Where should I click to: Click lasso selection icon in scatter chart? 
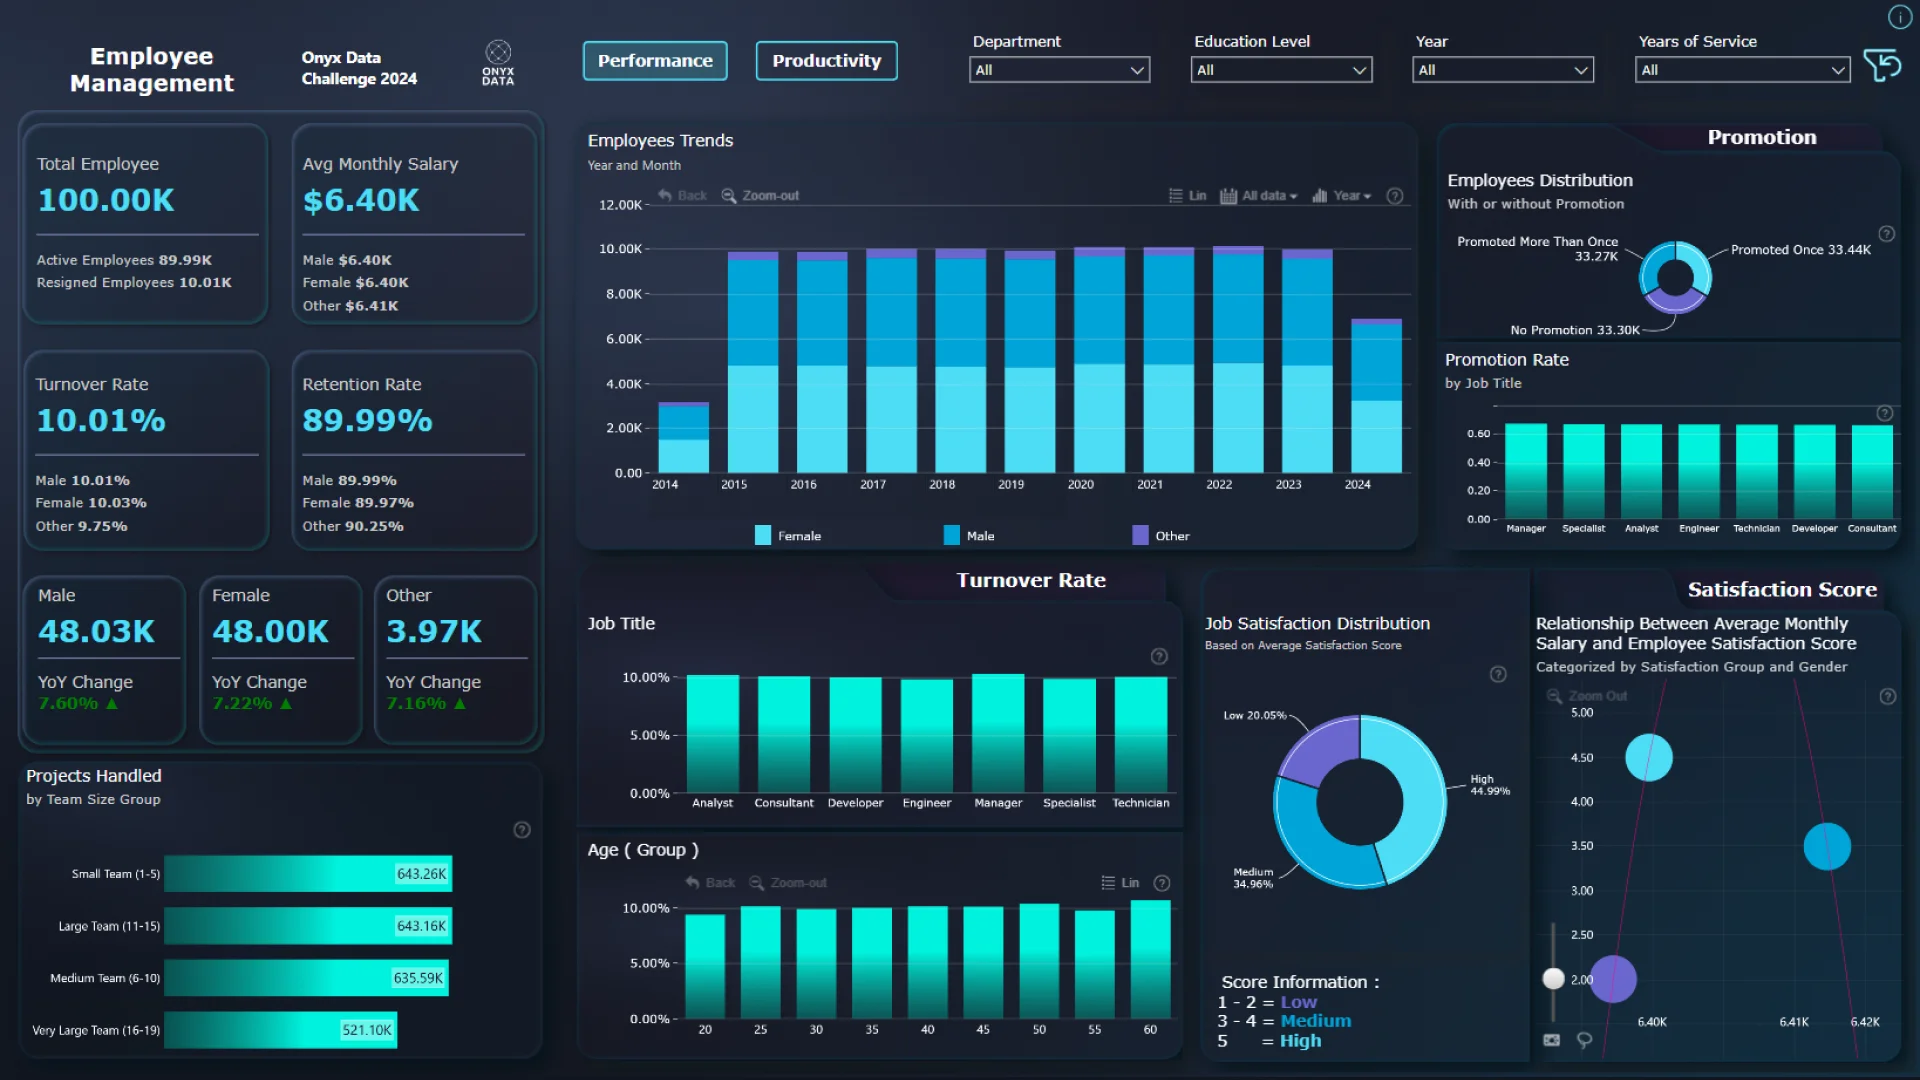[x=1584, y=1040]
